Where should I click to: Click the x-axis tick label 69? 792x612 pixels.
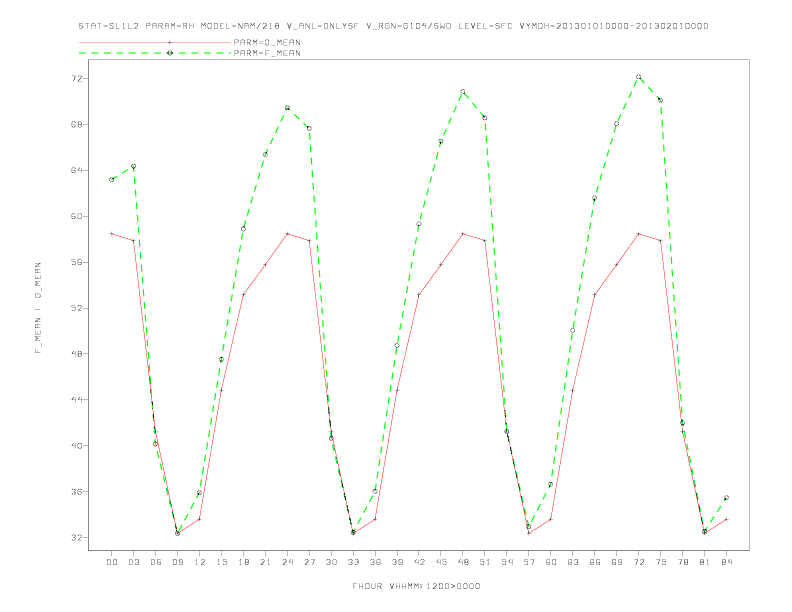pos(617,562)
